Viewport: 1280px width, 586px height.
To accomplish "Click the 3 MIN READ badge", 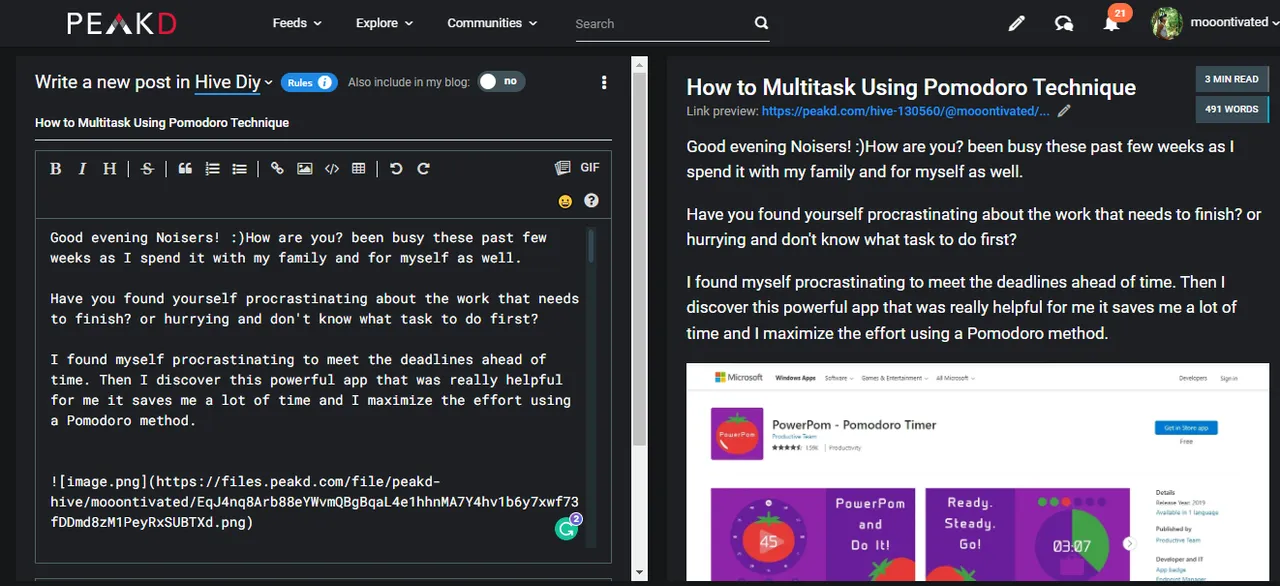I will pos(1231,79).
